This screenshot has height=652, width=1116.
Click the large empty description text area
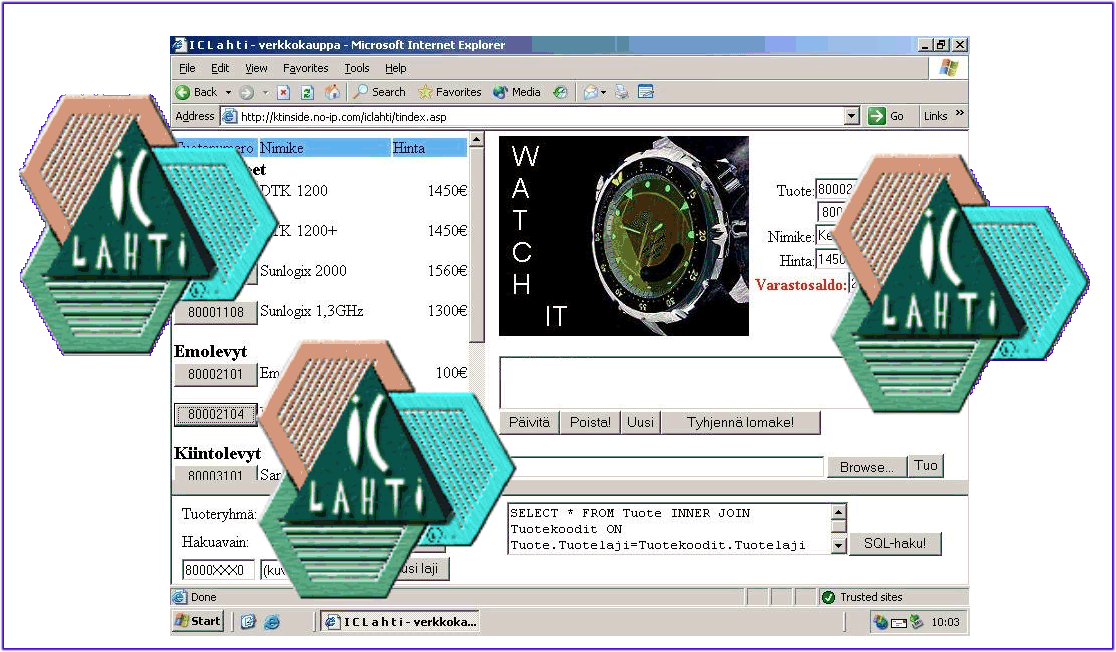[672, 382]
